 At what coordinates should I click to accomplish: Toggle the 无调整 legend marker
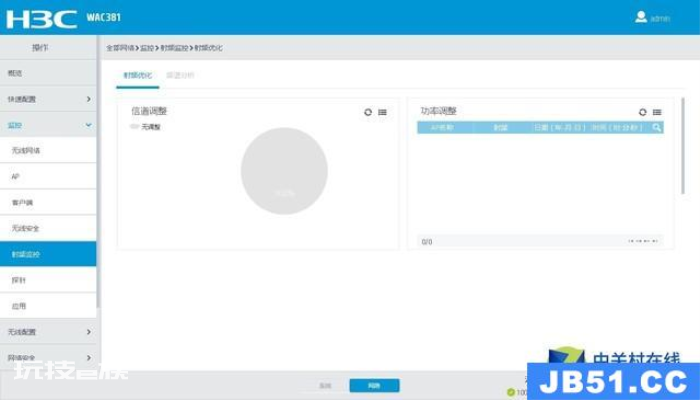(x=134, y=127)
